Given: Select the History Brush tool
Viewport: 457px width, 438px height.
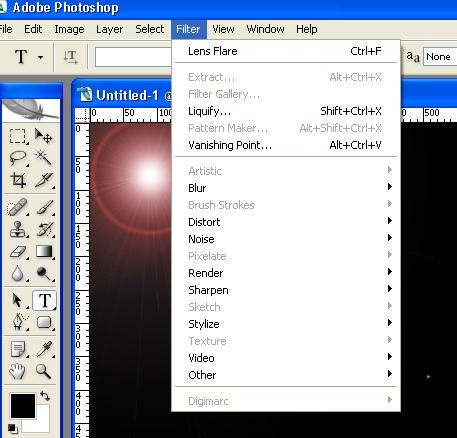Looking at the screenshot, I should (44, 229).
